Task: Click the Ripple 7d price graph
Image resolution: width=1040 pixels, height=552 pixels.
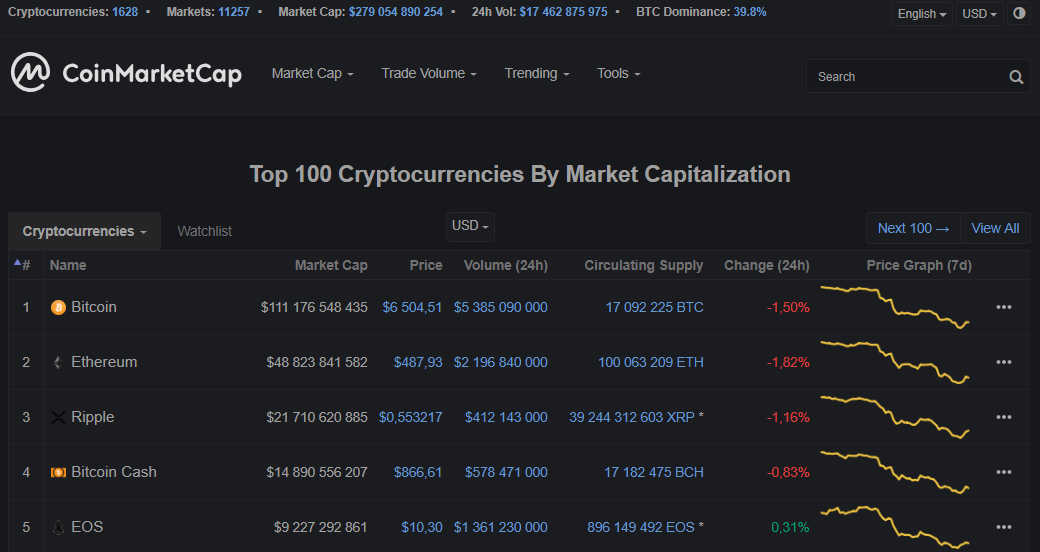Action: tap(895, 417)
